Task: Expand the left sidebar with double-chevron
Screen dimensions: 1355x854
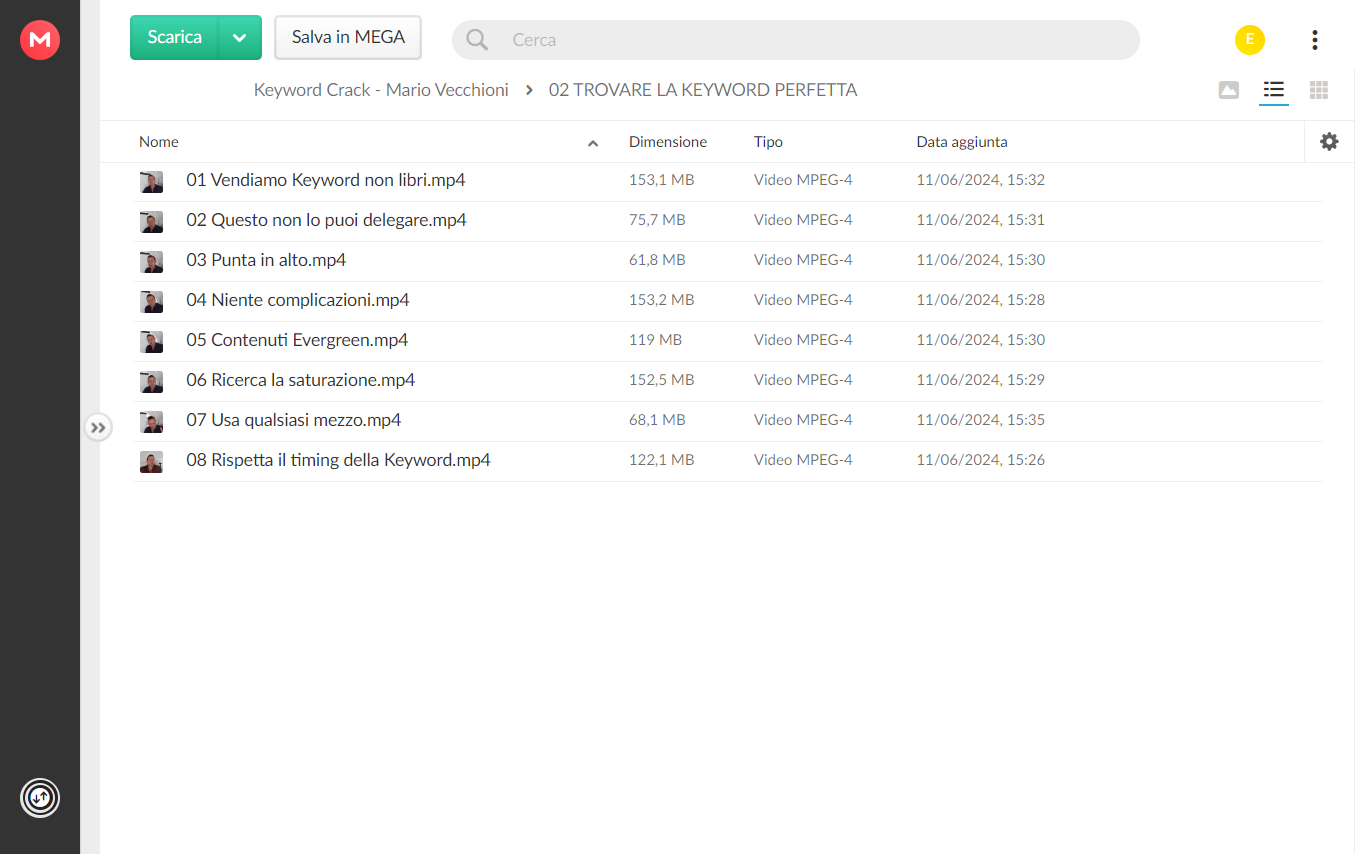Action: [x=98, y=427]
